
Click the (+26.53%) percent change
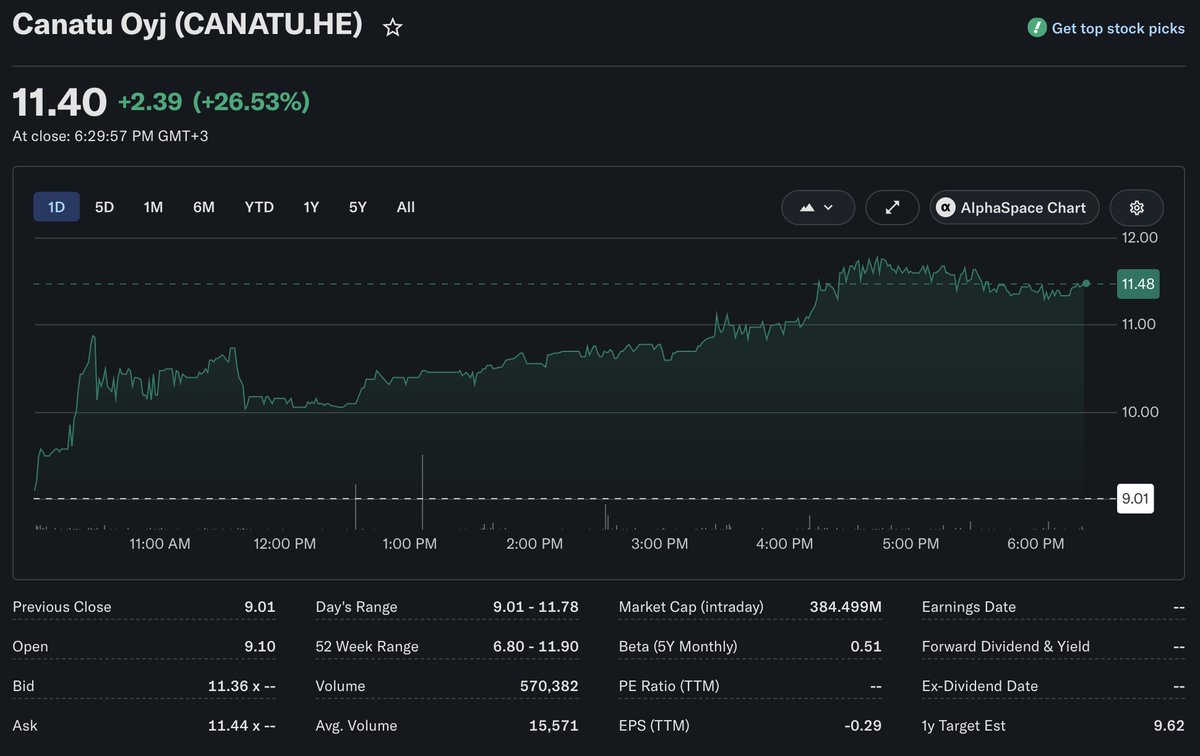[251, 102]
